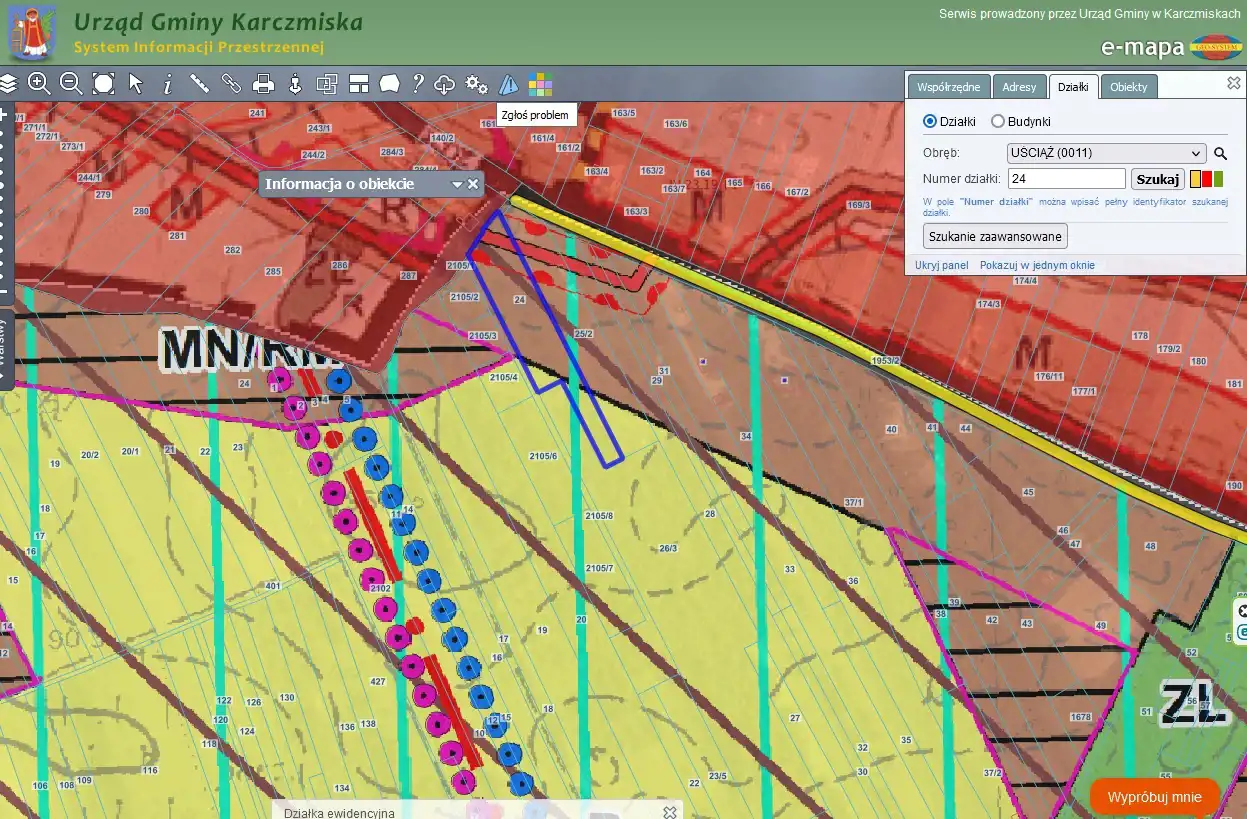Click the Numer działki input field
This screenshot has height=819, width=1247.
pos(1066,179)
